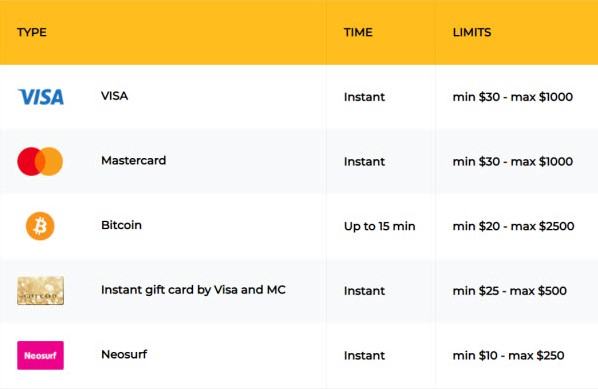This screenshot has width=598, height=389.
Task: Select the Mastercard payment type label
Action: (x=133, y=160)
